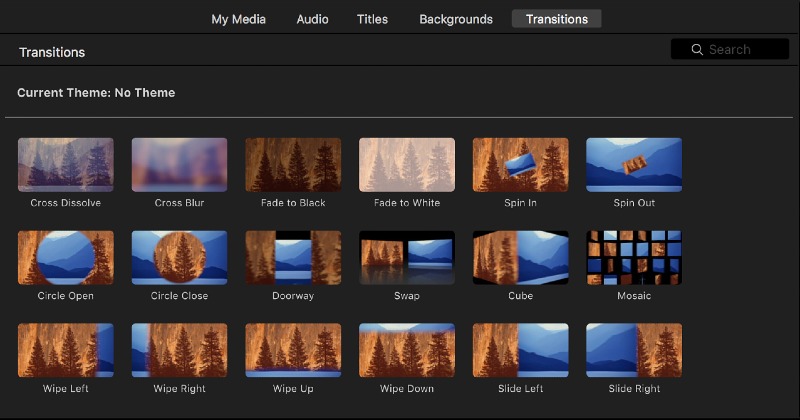
Task: Select the Wipe Left transition thumbnail
Action: pos(66,350)
